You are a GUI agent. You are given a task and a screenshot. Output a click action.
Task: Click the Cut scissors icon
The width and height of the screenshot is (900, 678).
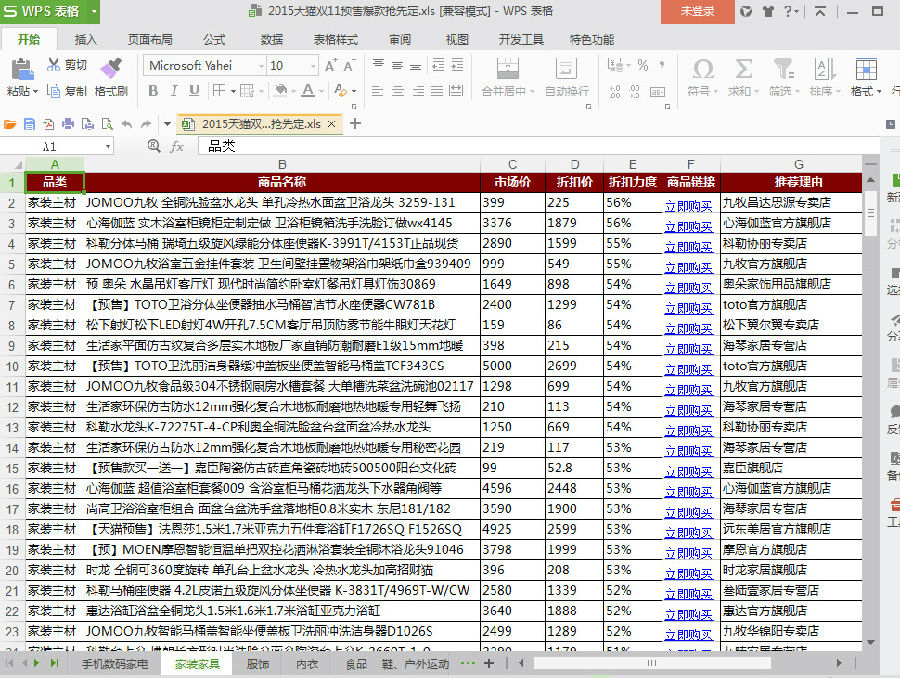click(53, 65)
